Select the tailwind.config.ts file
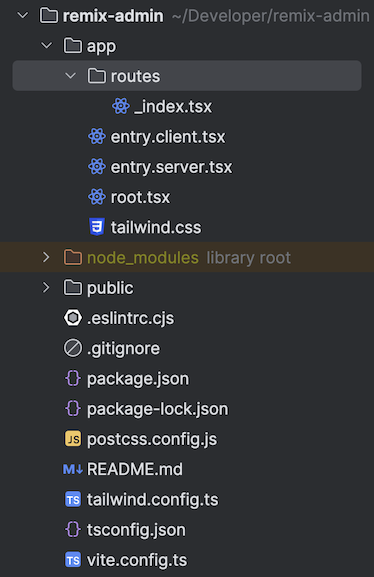Image resolution: width=374 pixels, height=577 pixels. pyautogui.click(x=152, y=500)
